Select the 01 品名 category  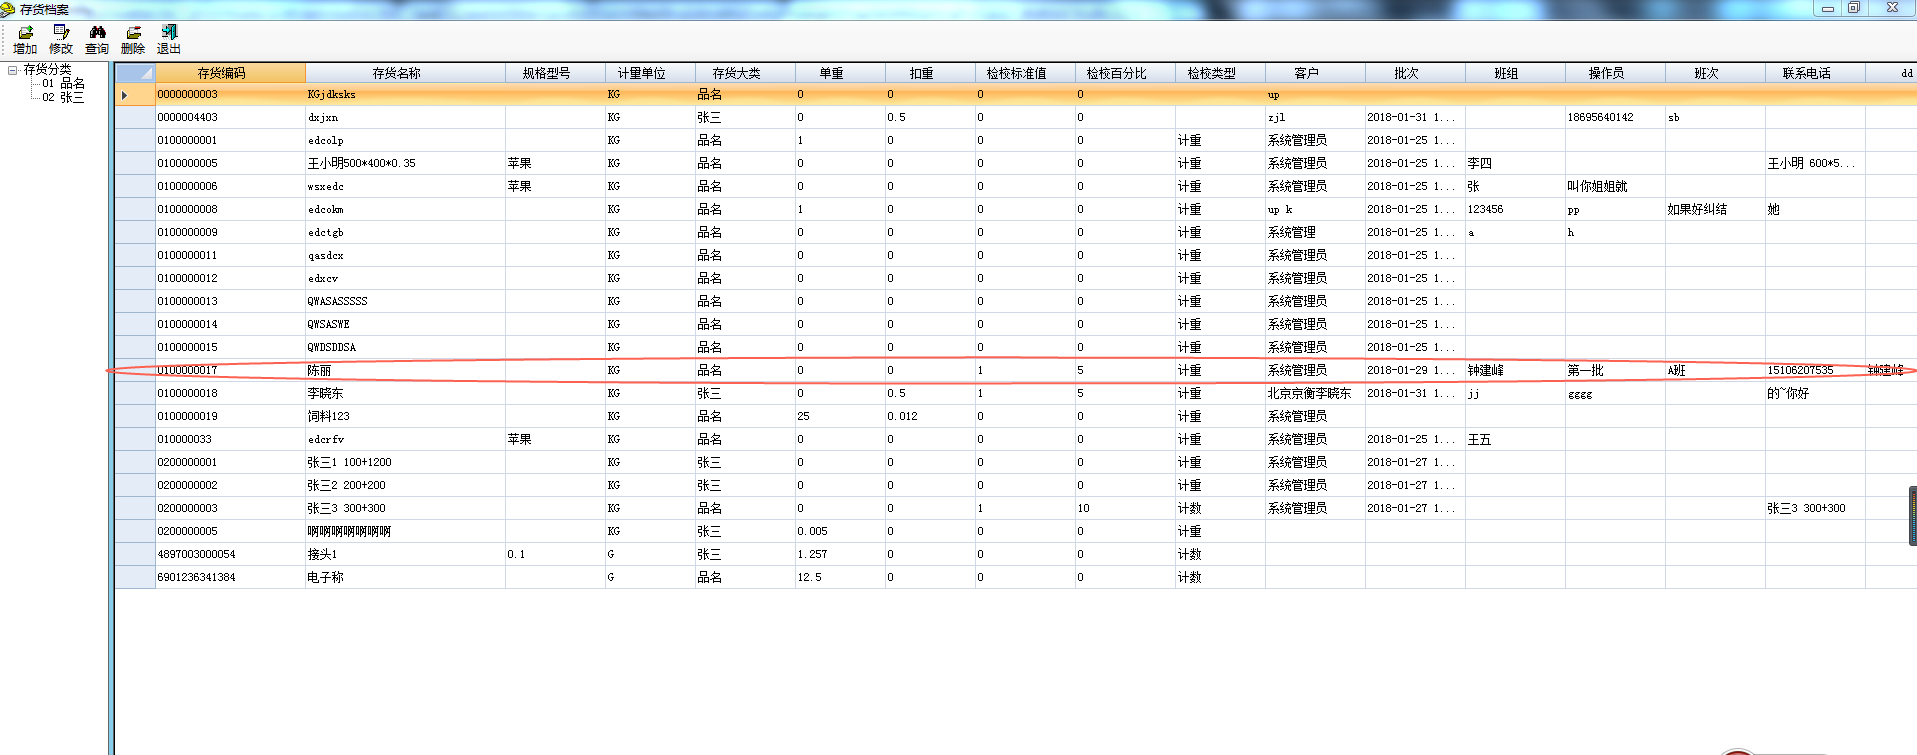[x=64, y=84]
